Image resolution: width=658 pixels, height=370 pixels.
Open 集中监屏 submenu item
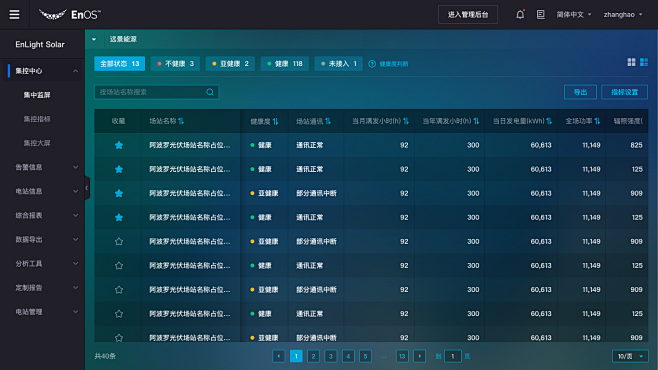37,95
